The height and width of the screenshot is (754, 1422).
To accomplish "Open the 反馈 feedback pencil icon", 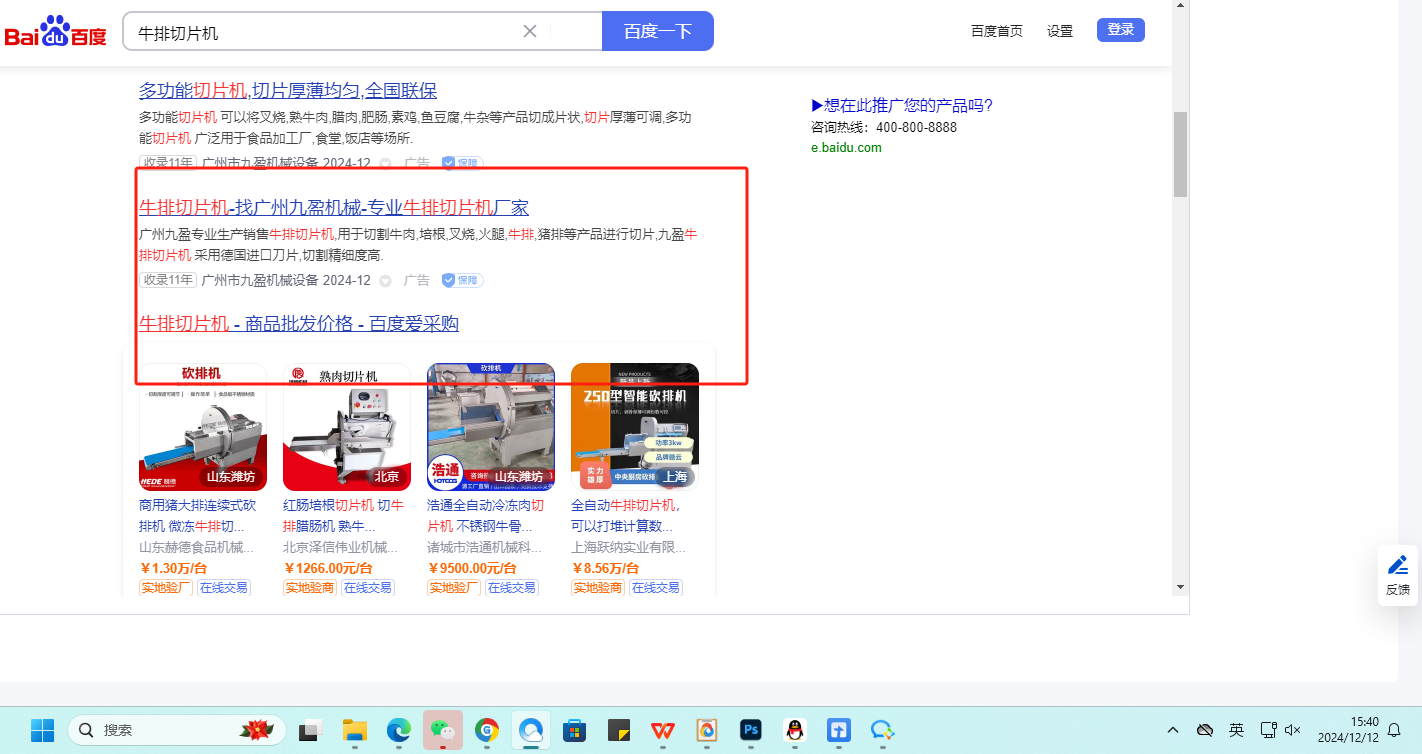I will [1397, 566].
